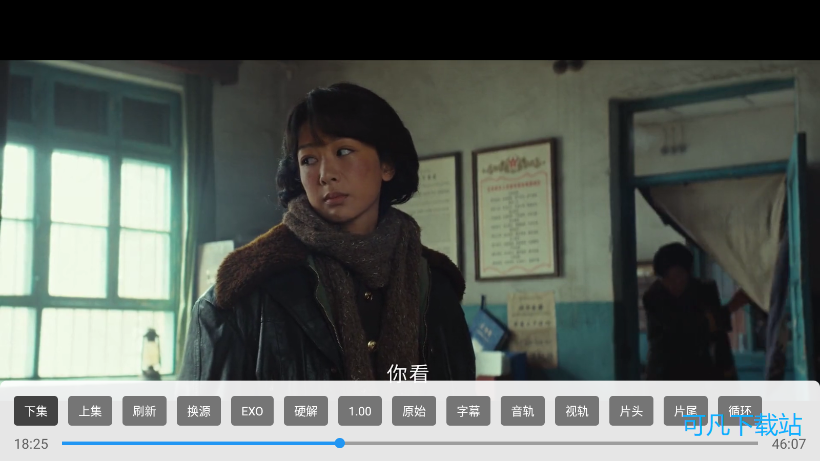Click the 18:25 elapsed time label

[31, 444]
